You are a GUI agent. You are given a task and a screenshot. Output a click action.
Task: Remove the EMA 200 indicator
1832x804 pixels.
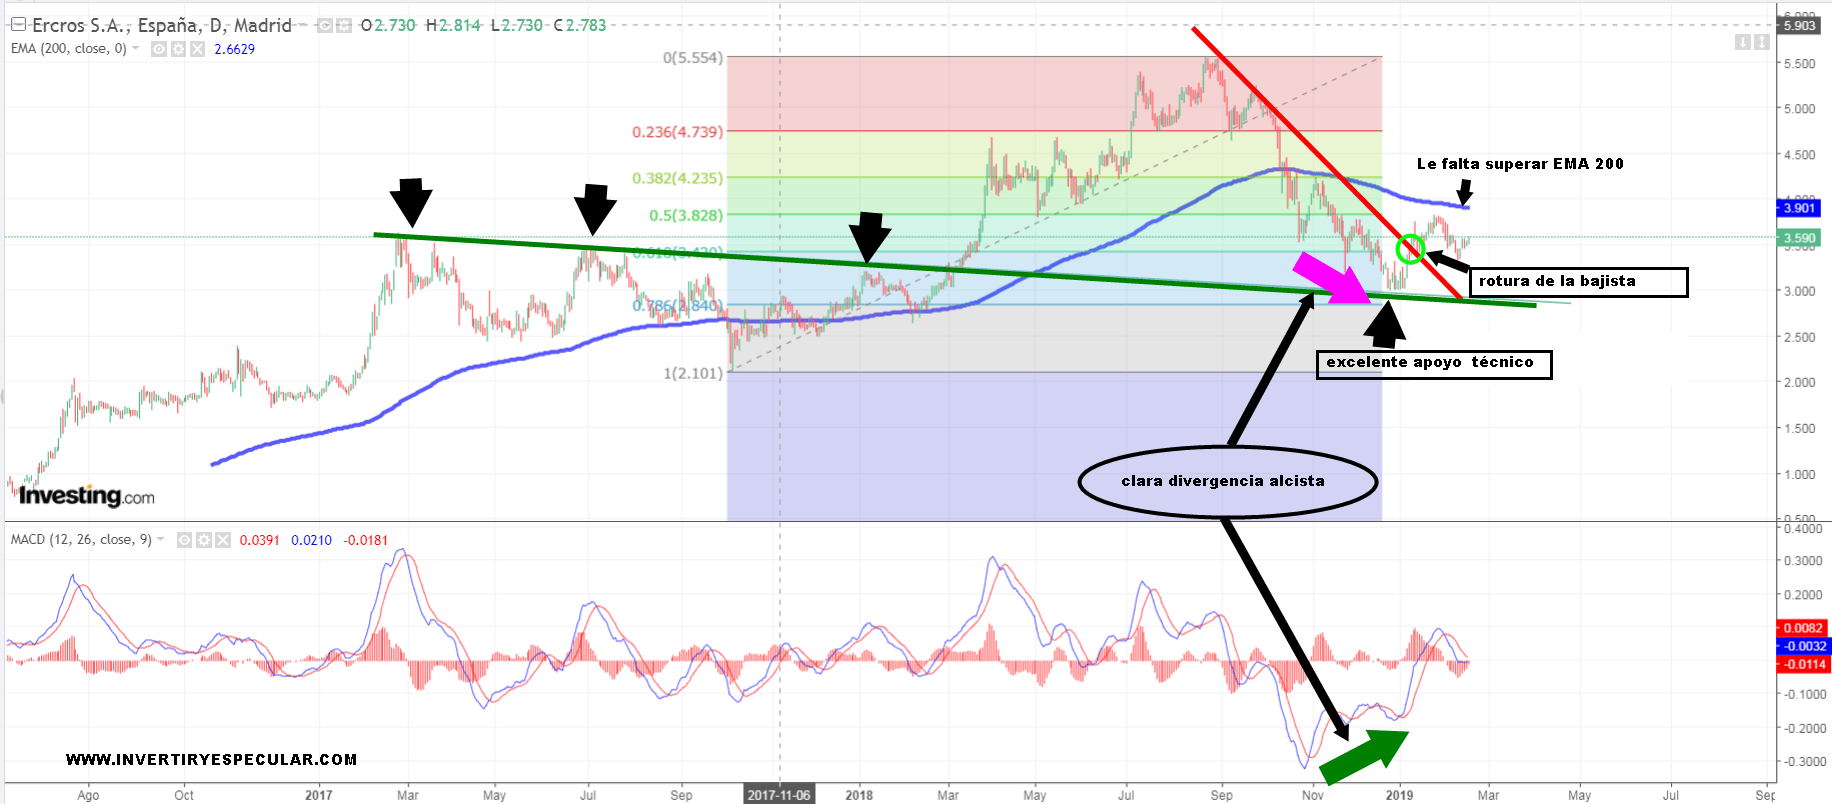[x=197, y=49]
